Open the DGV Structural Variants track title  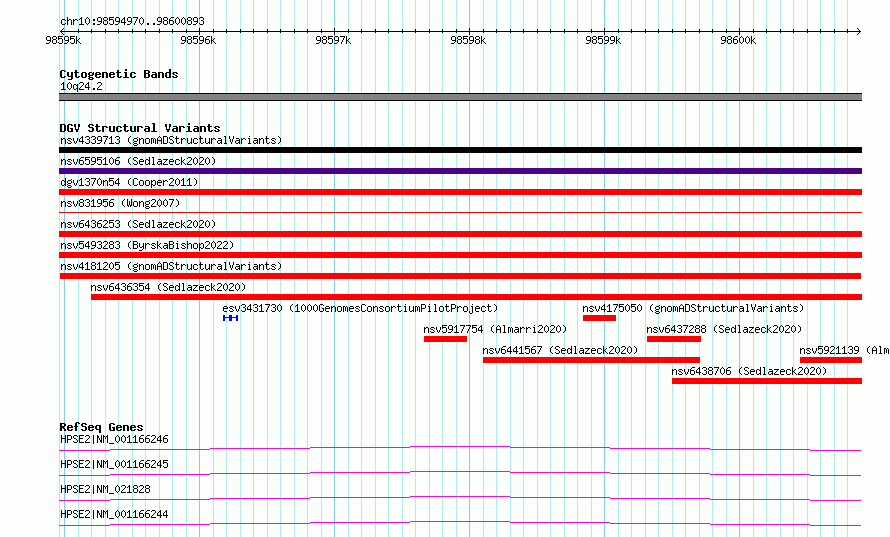pos(140,128)
